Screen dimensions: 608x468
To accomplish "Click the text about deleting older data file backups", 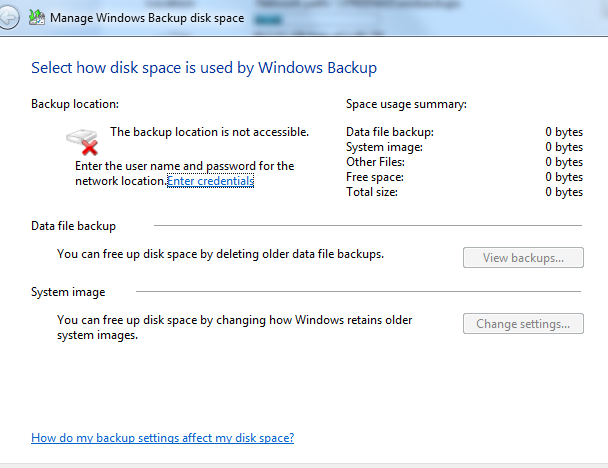I will pos(220,254).
